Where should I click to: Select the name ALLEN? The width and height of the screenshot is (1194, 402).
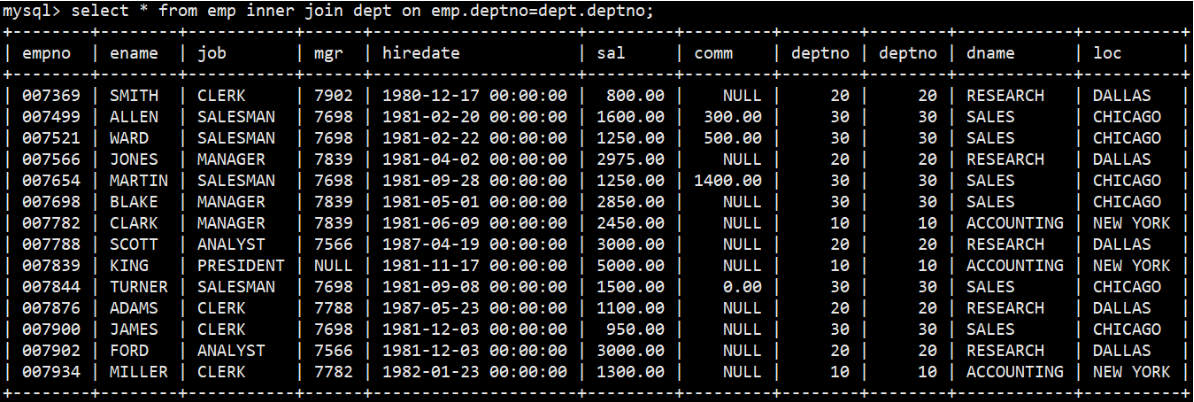(x=134, y=117)
